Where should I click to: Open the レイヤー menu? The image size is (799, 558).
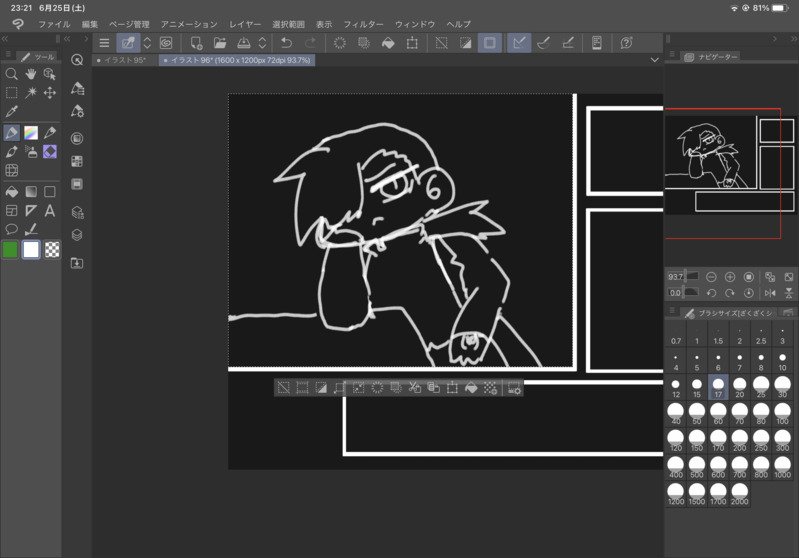coord(245,24)
